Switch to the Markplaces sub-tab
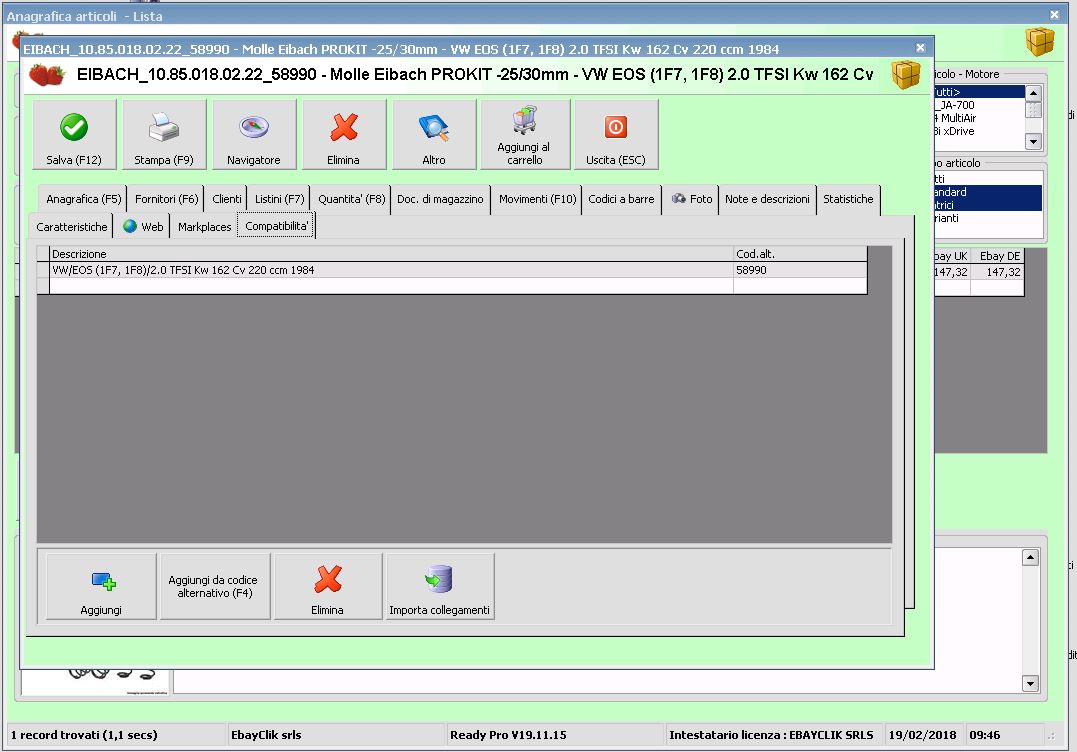The width and height of the screenshot is (1077, 752). click(x=204, y=227)
